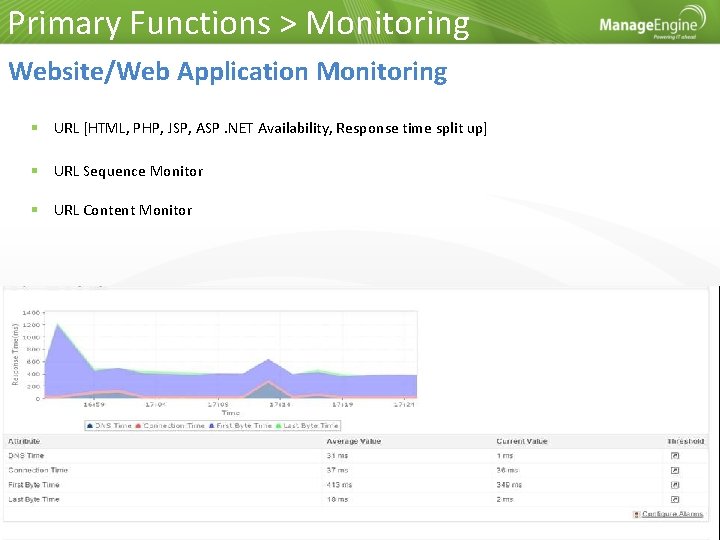The height and width of the screenshot is (540, 720).
Task: Select Connection Time legend entry
Action: point(170,426)
